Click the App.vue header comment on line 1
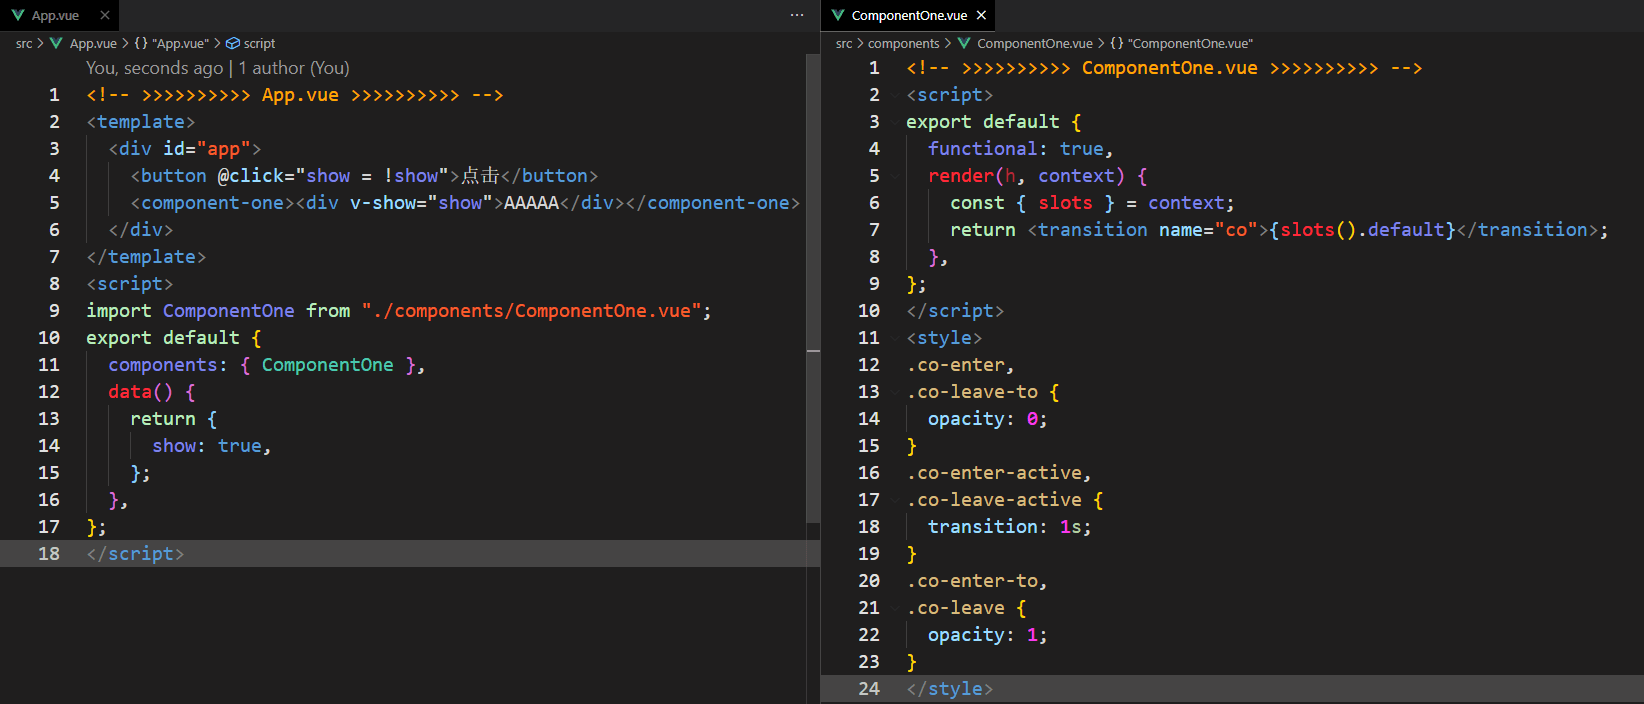1644x704 pixels. click(x=295, y=95)
